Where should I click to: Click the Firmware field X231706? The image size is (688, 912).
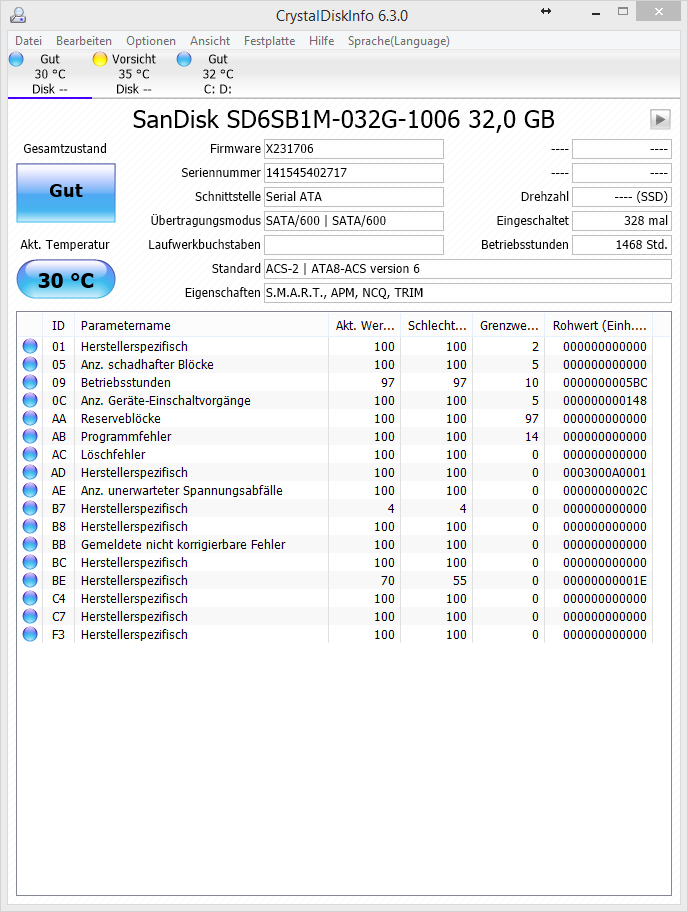(x=354, y=149)
